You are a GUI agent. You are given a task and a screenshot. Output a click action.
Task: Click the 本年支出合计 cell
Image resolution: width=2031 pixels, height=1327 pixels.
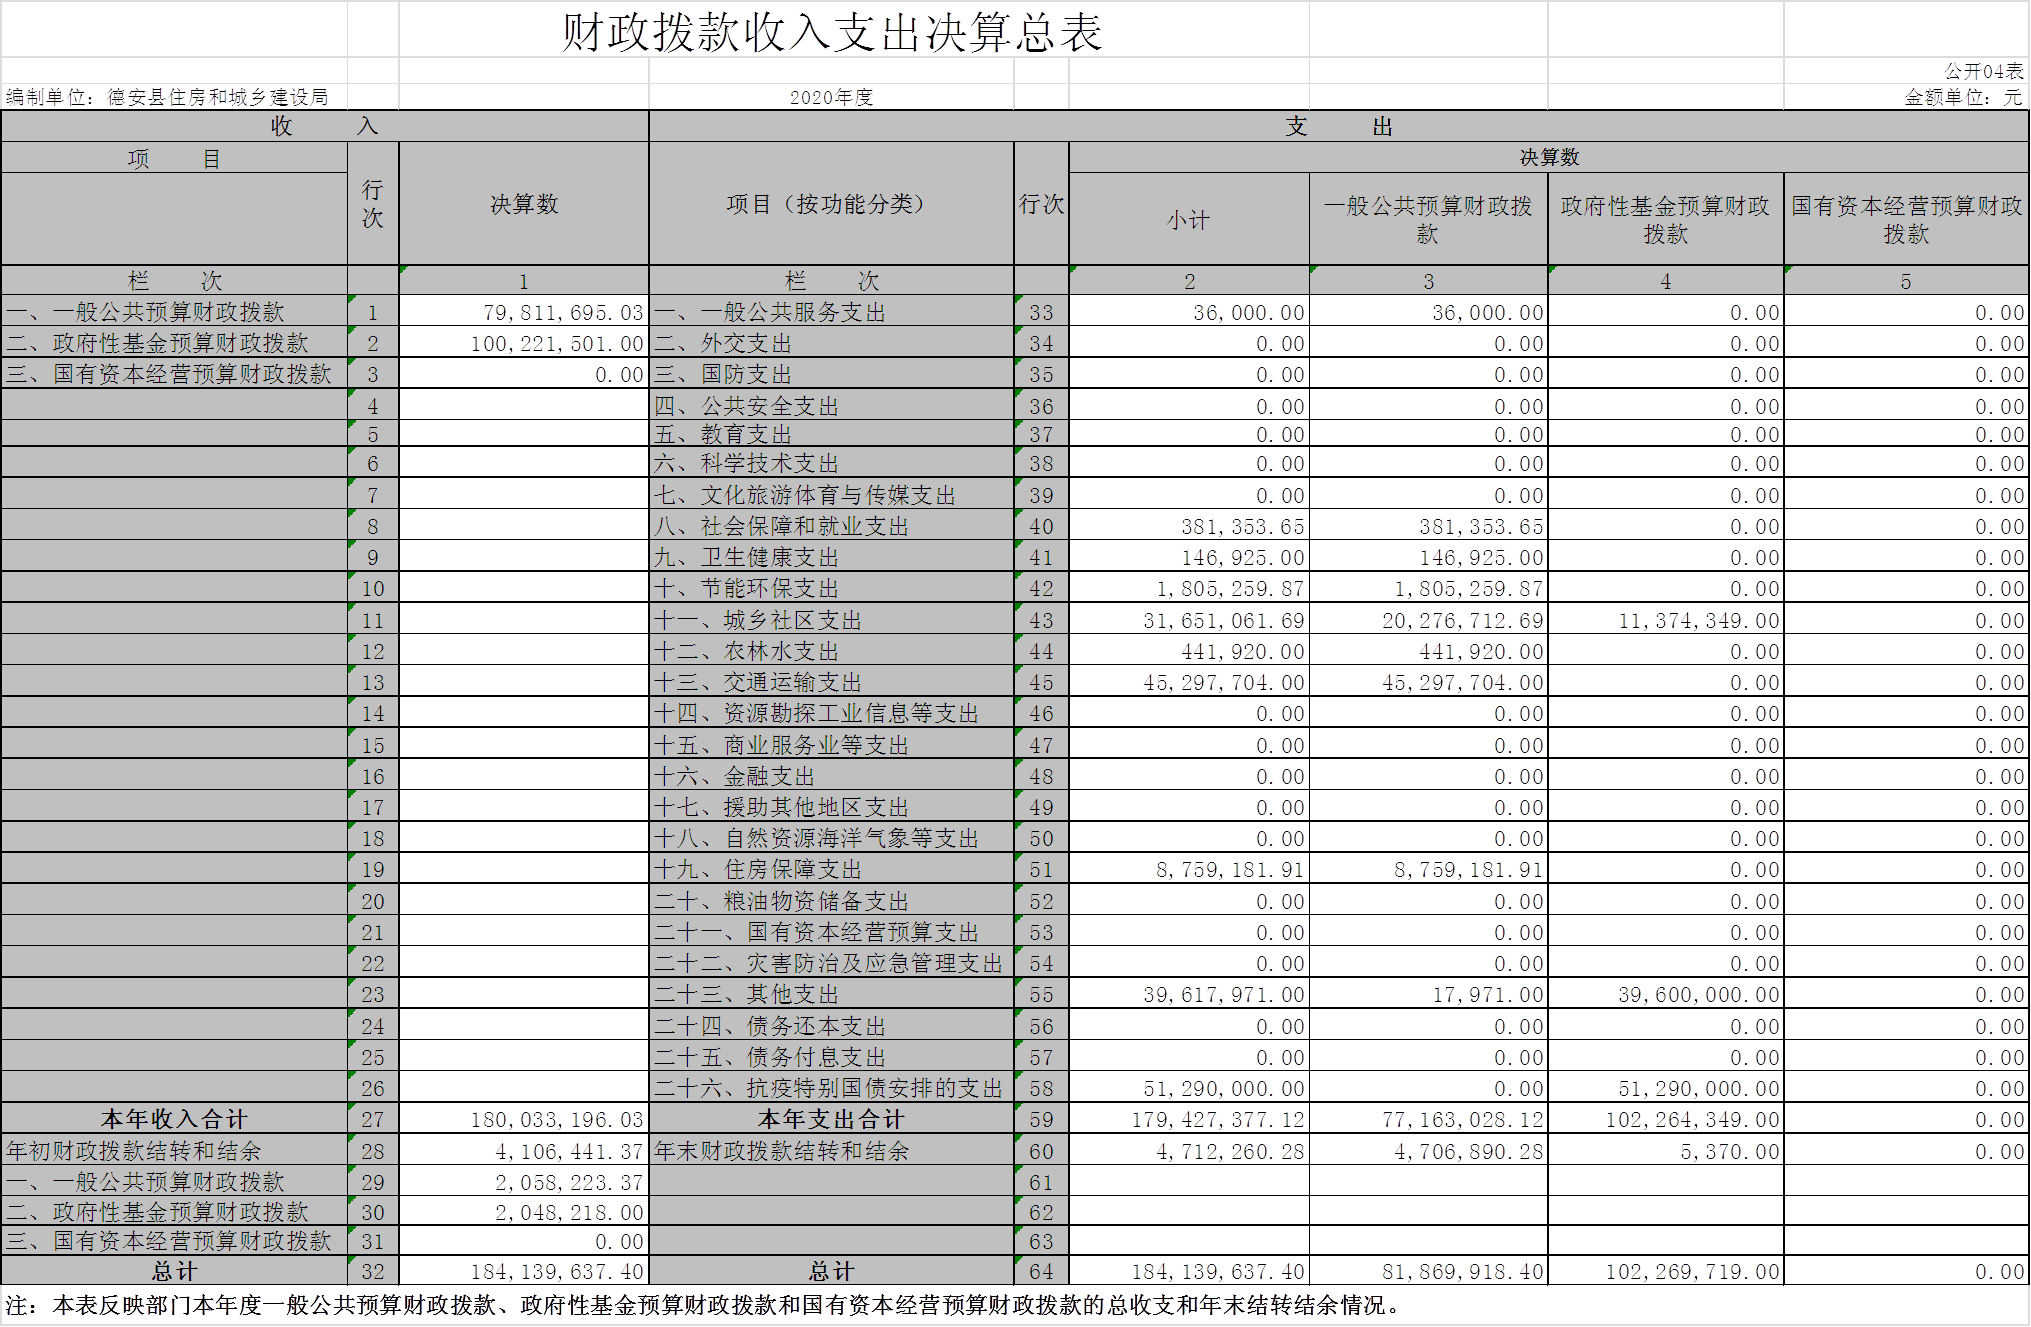click(830, 1119)
